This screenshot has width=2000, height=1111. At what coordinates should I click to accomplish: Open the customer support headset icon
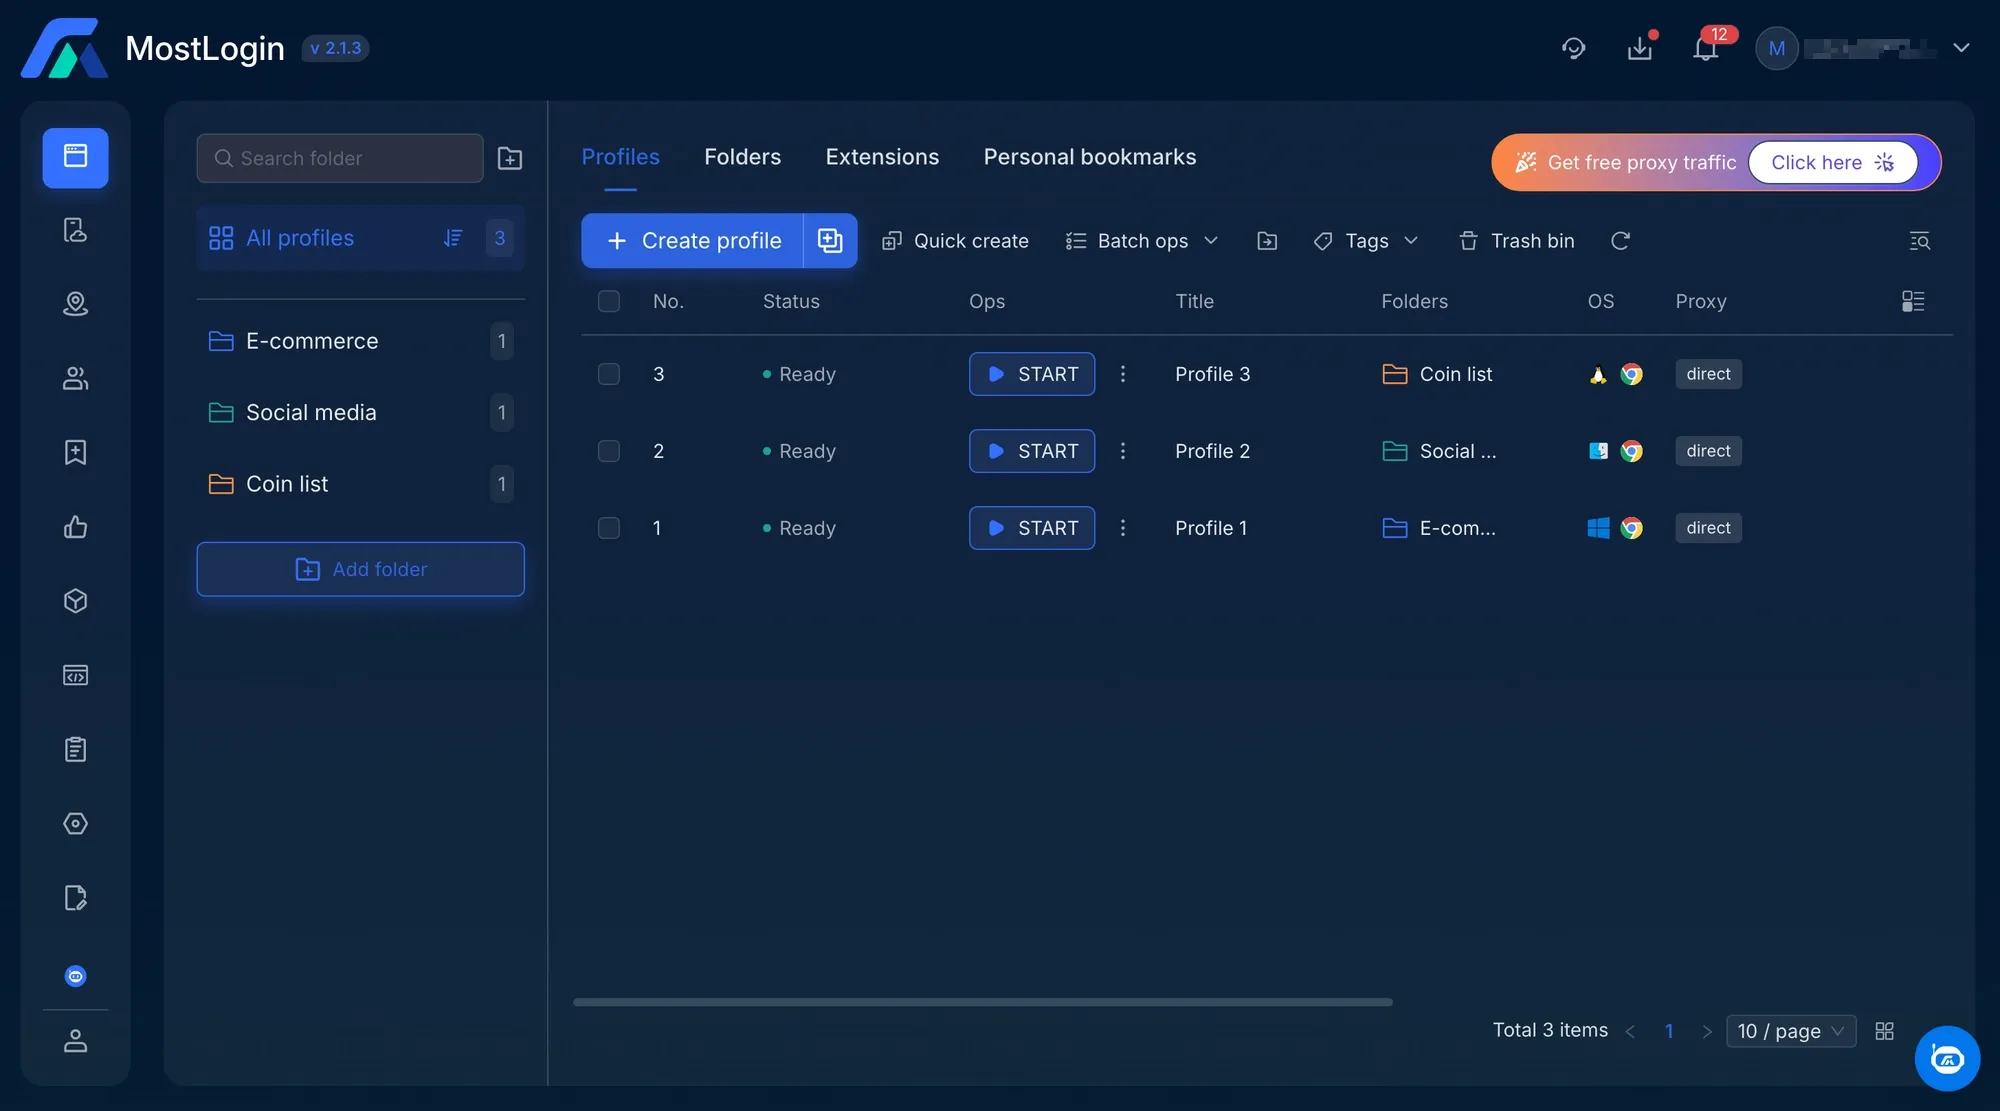(1573, 47)
